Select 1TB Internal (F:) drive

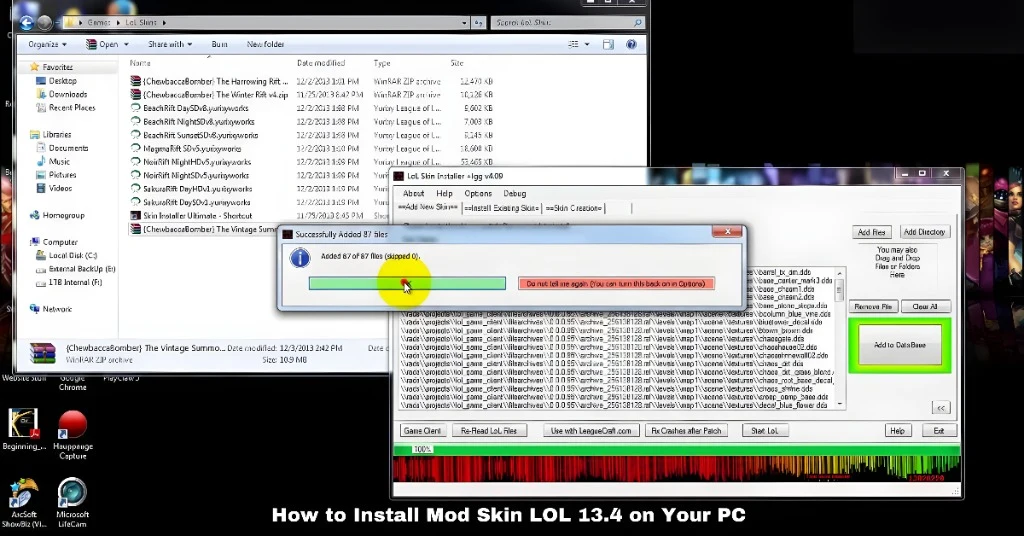pyautogui.click(x=75, y=282)
